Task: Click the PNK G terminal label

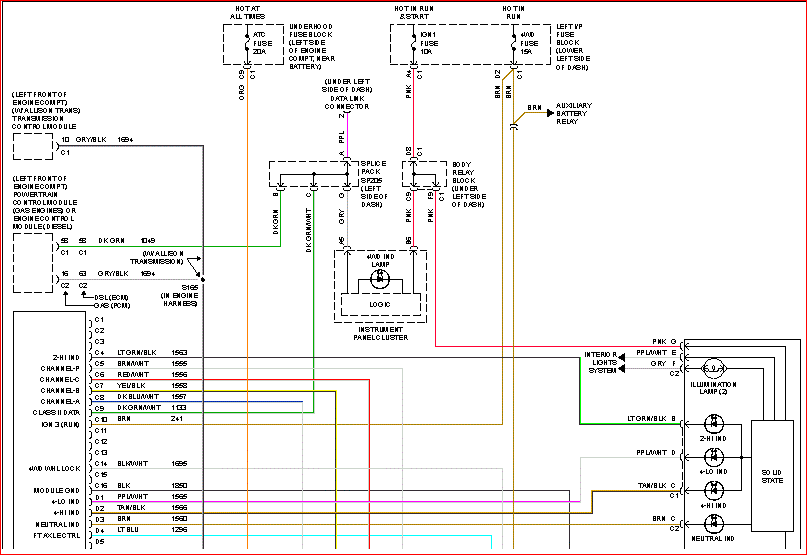Action: [x=664, y=342]
